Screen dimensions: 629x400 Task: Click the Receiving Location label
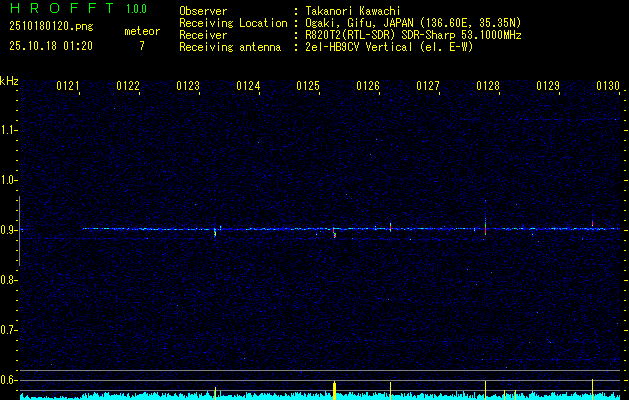[x=233, y=23]
